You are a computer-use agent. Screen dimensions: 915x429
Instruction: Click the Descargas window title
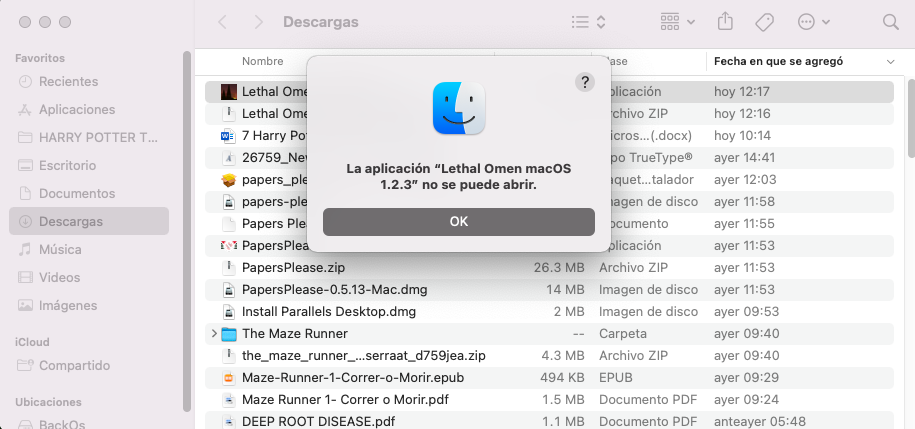click(x=320, y=22)
